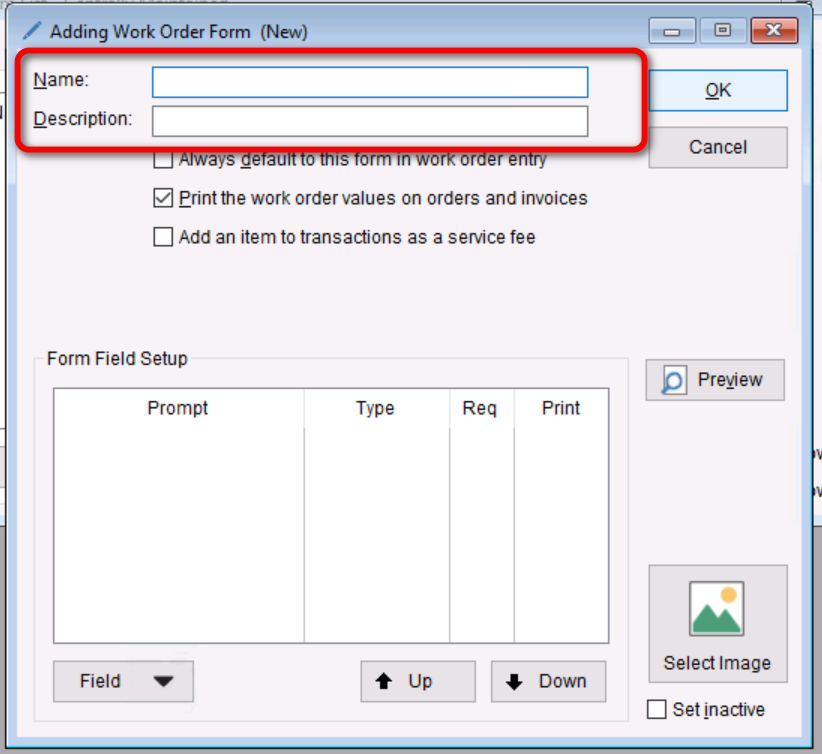Click the Prompt column header
Image resolution: width=822 pixels, height=754 pixels.
178,408
